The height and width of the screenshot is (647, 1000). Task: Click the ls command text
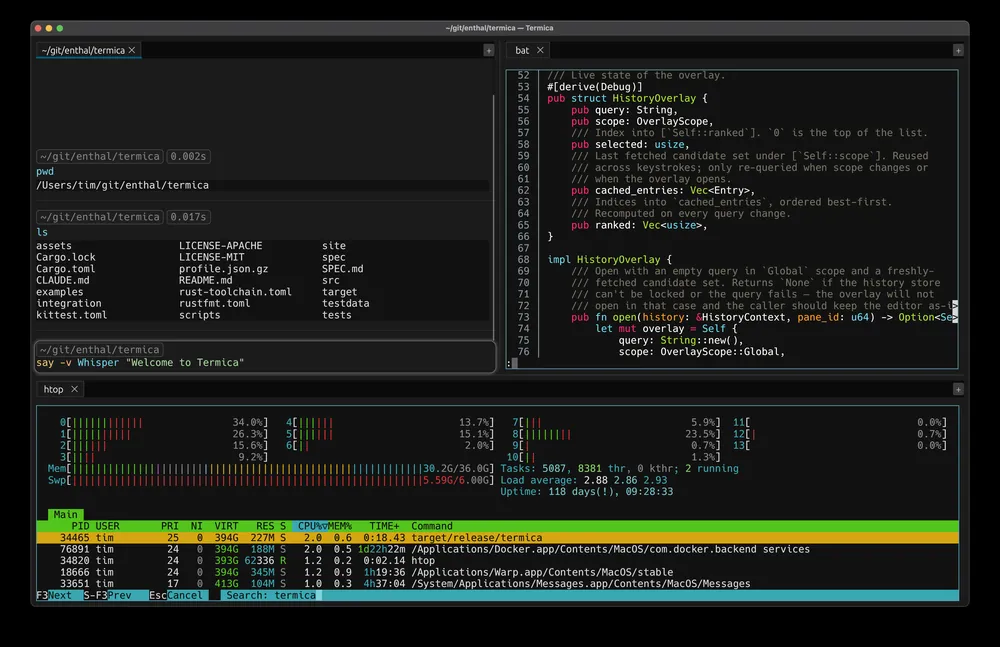point(42,232)
